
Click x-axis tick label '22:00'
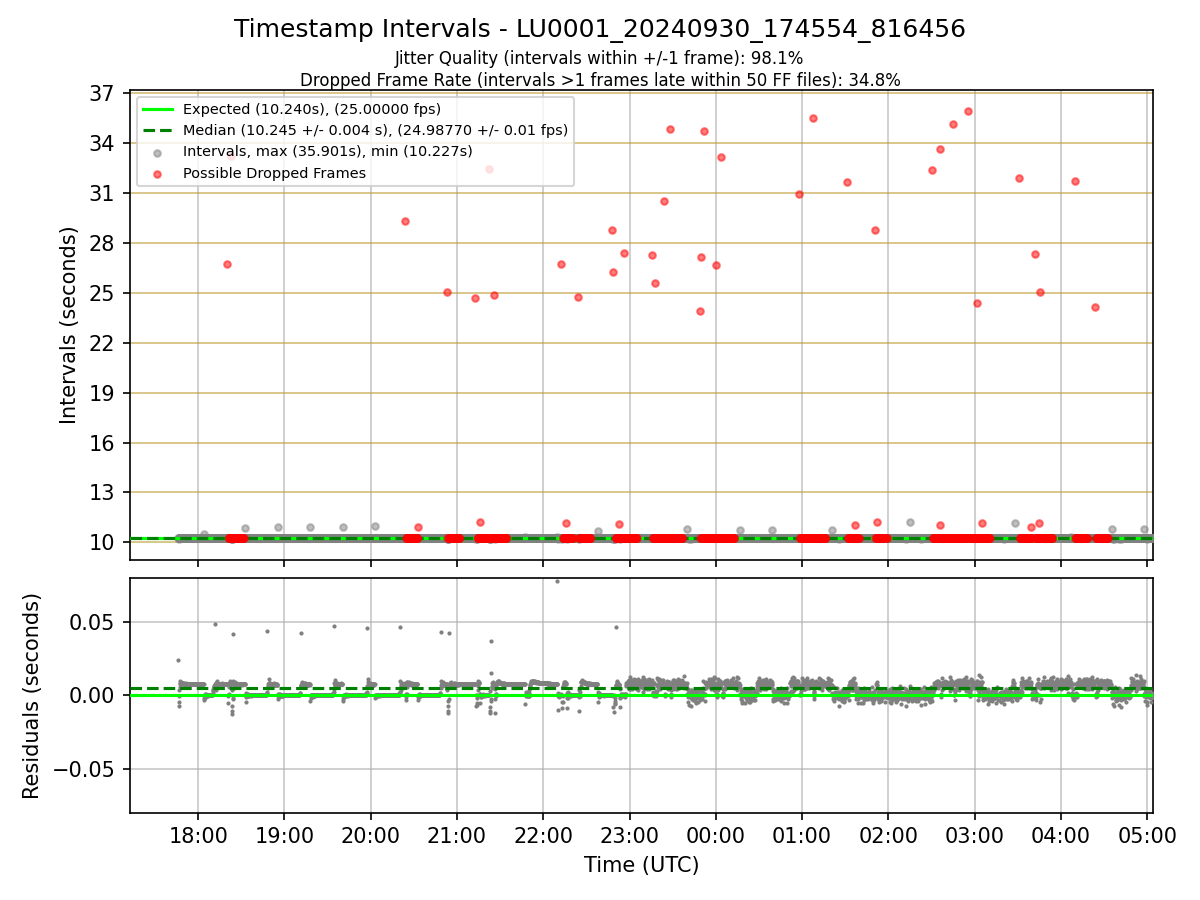tap(543, 835)
